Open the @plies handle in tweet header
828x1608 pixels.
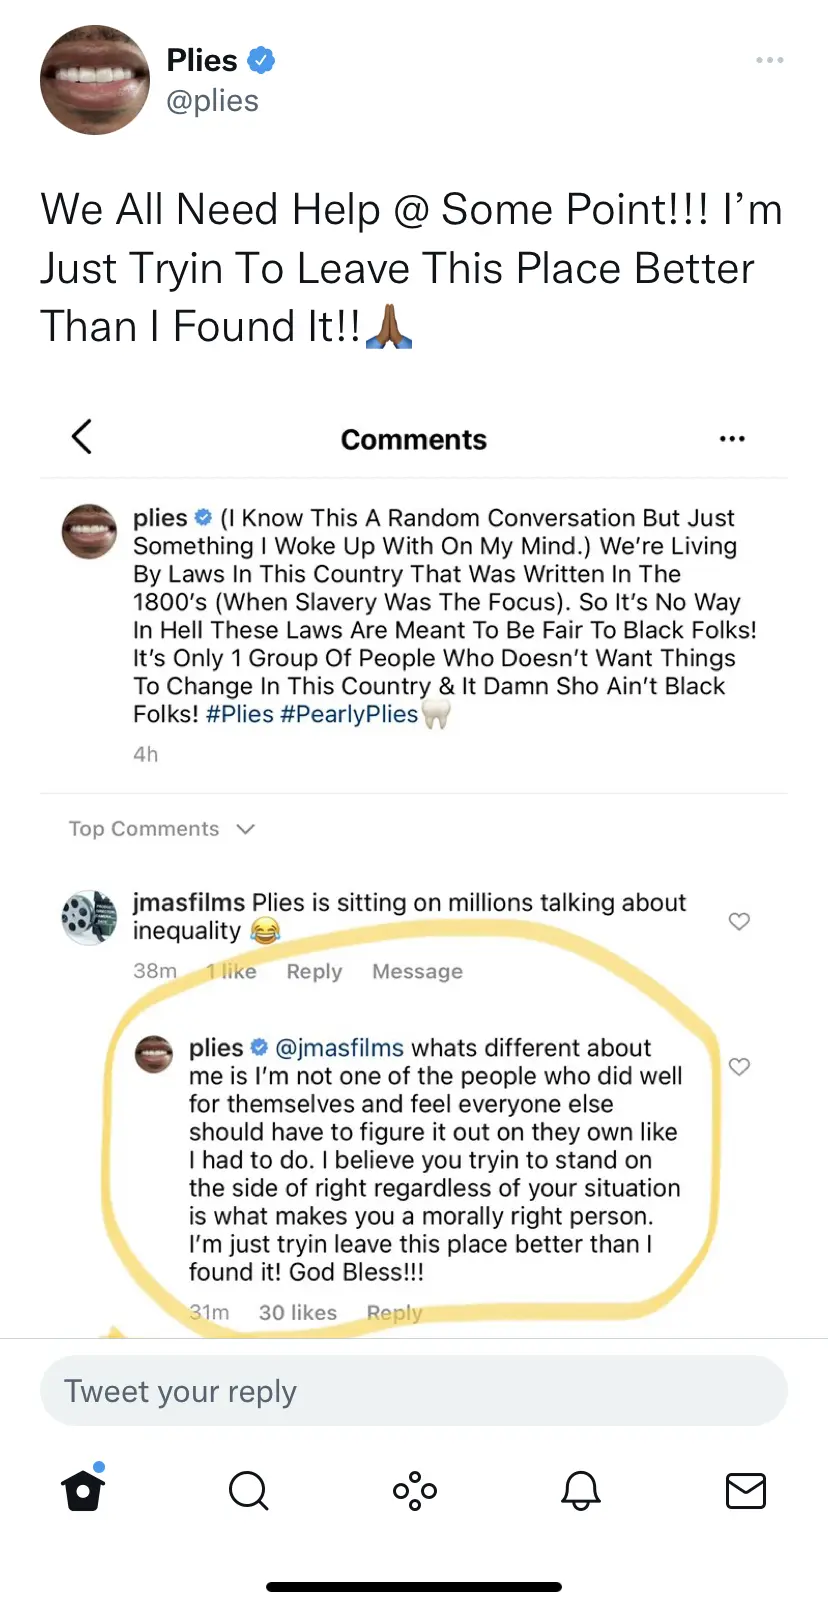pos(212,101)
